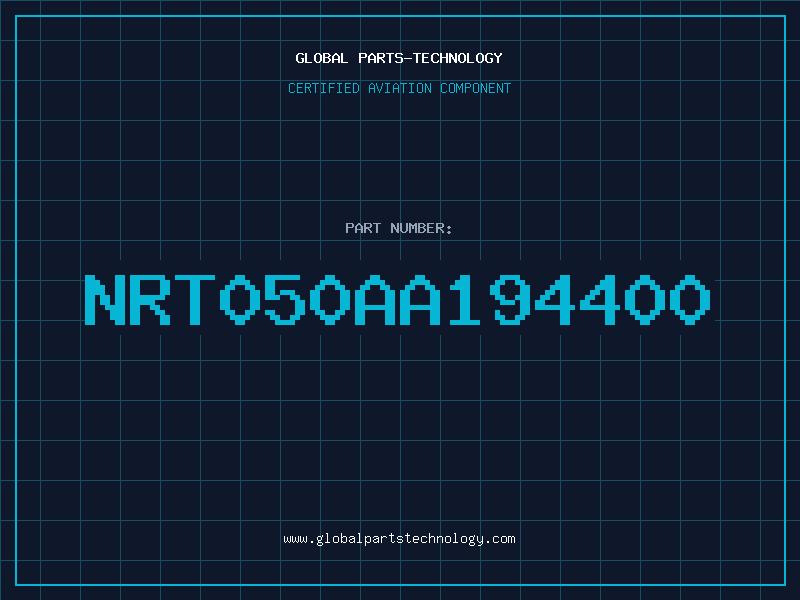Click the word COMPONENT in the subtitle
Image resolution: width=800 pixels, height=600 pixels.
476,88
